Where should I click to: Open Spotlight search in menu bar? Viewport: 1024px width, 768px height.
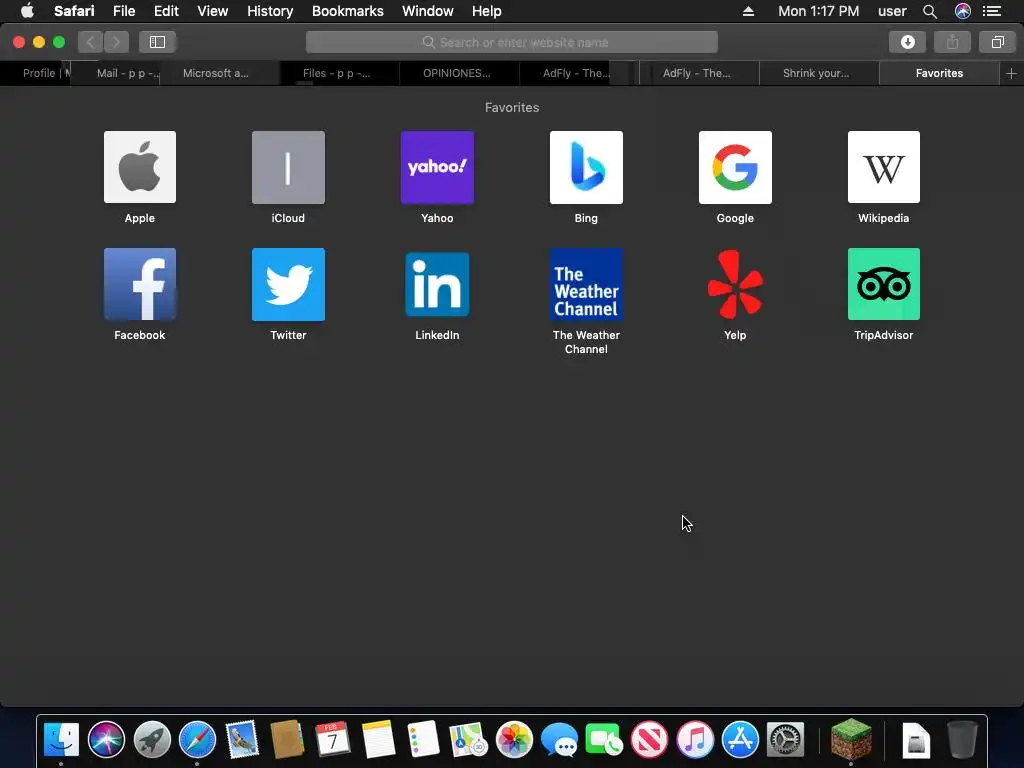[930, 11]
